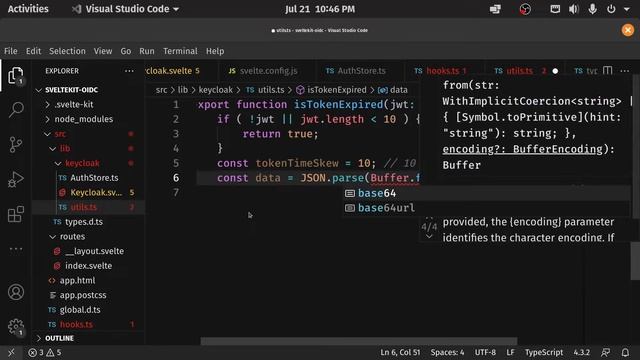640x360 pixels.
Task: Open the Manage gear icon
Action: (x=16, y=327)
